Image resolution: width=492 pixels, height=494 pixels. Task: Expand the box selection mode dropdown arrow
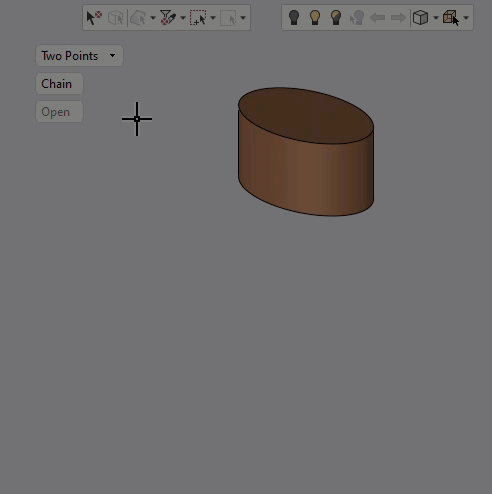[x=213, y=18]
